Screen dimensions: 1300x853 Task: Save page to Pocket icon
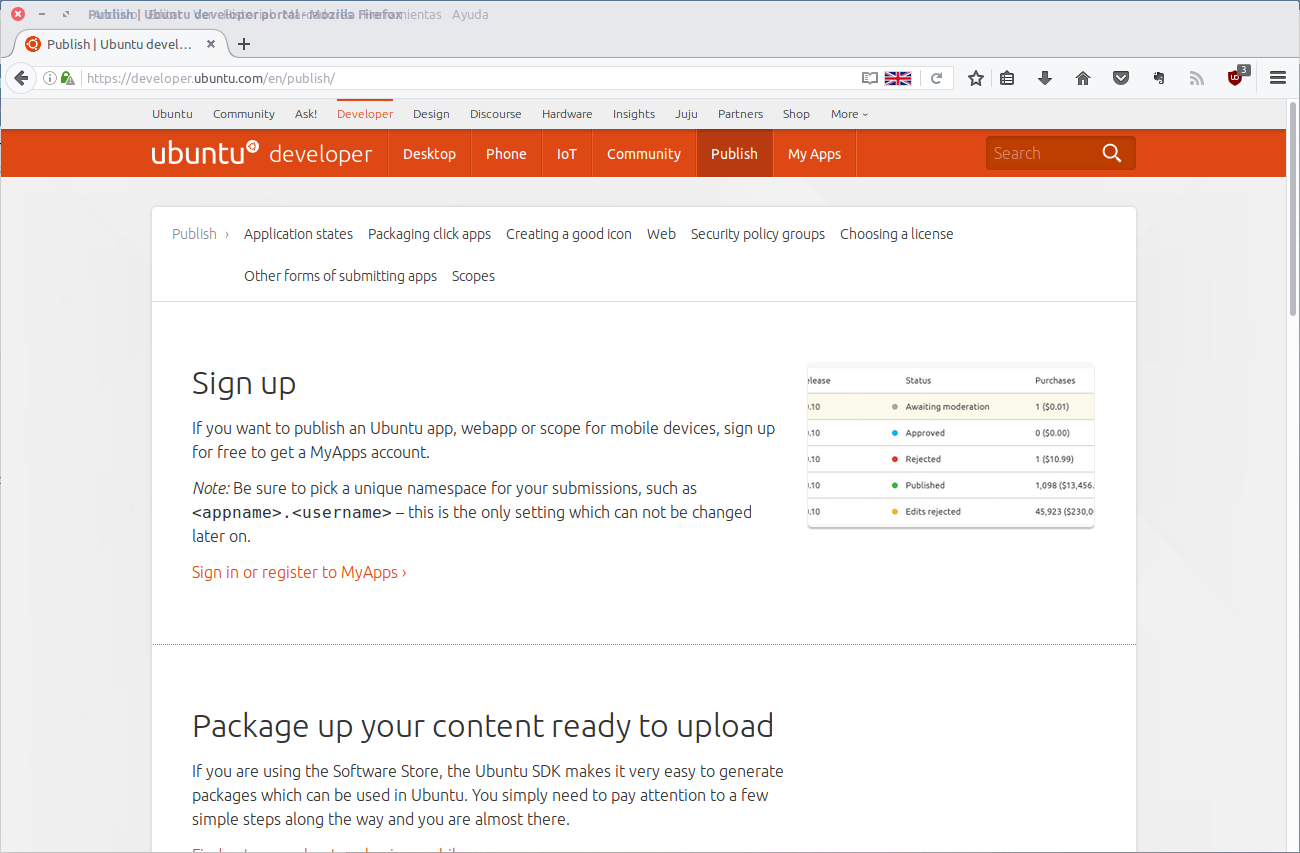pyautogui.click(x=1121, y=78)
